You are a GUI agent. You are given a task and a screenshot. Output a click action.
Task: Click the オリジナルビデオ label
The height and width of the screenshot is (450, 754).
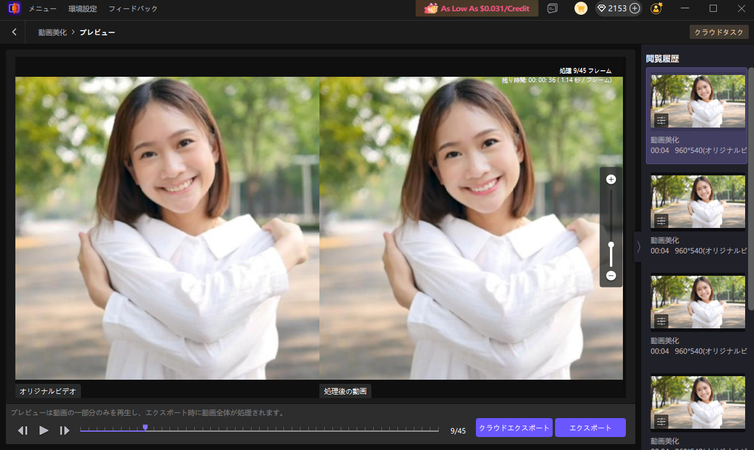coord(48,391)
